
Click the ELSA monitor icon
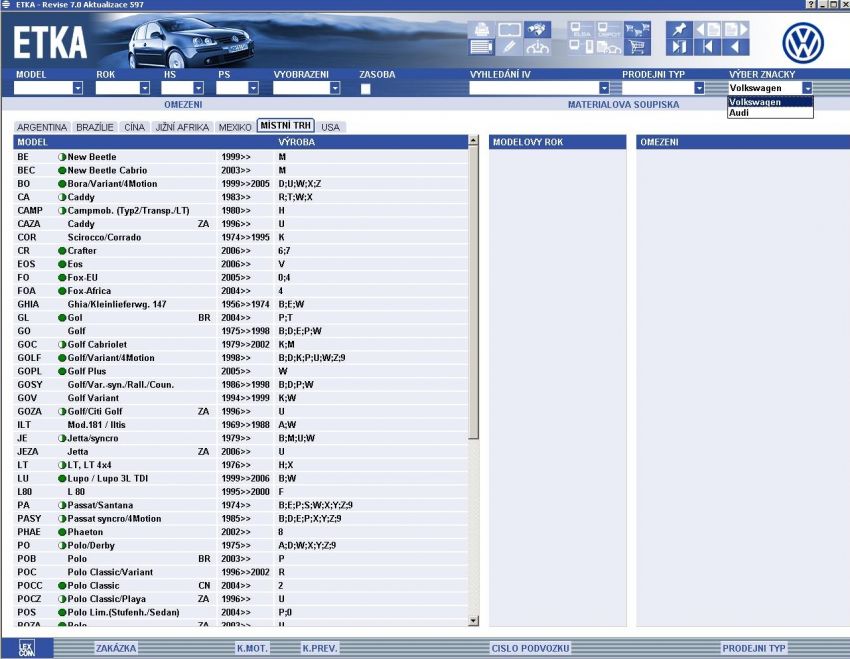tap(581, 29)
